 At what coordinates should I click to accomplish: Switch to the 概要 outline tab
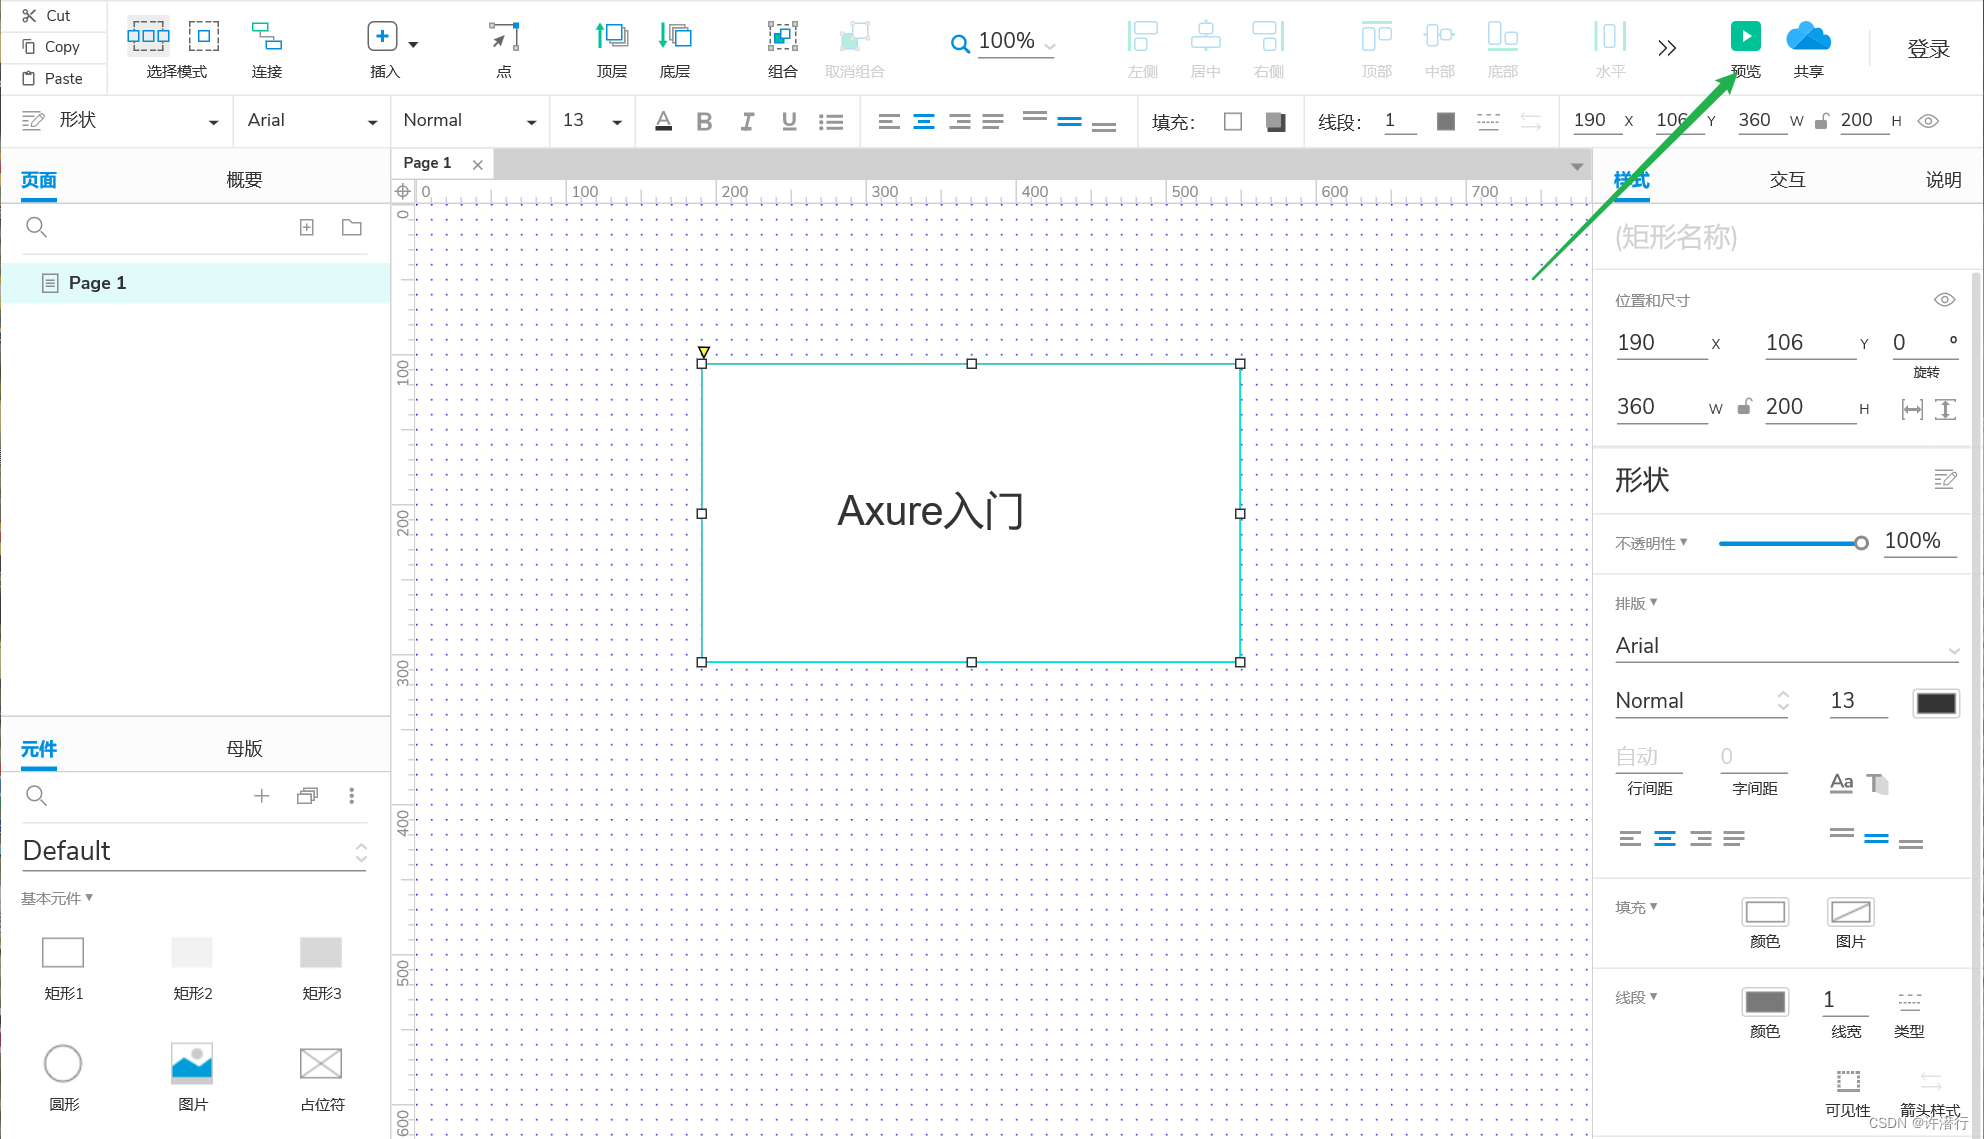pyautogui.click(x=244, y=180)
